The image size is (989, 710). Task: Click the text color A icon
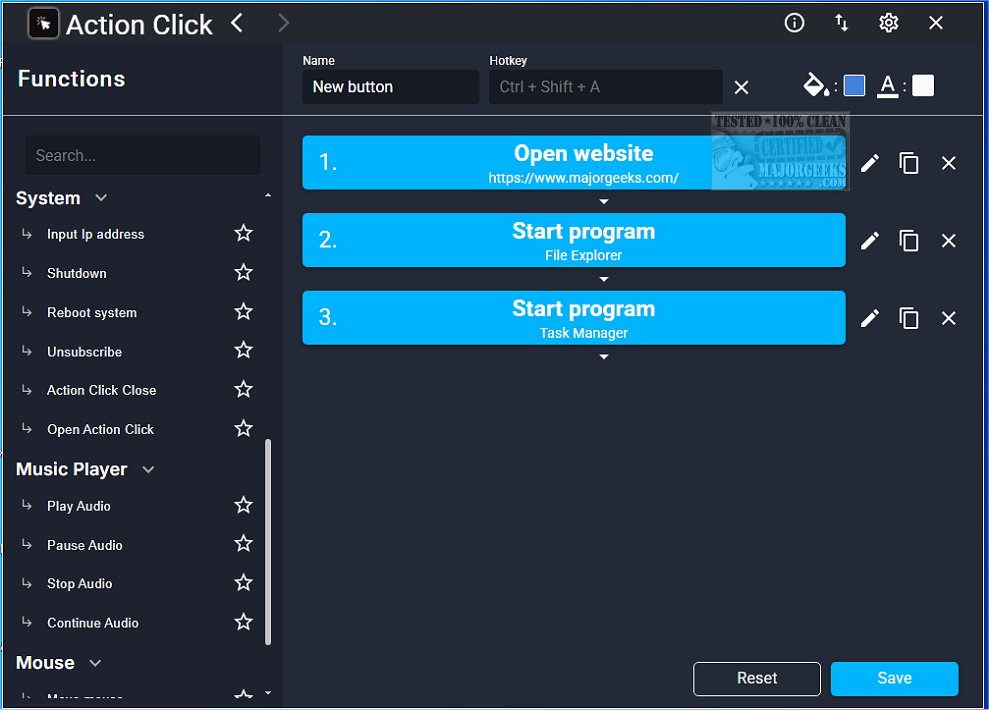click(888, 86)
